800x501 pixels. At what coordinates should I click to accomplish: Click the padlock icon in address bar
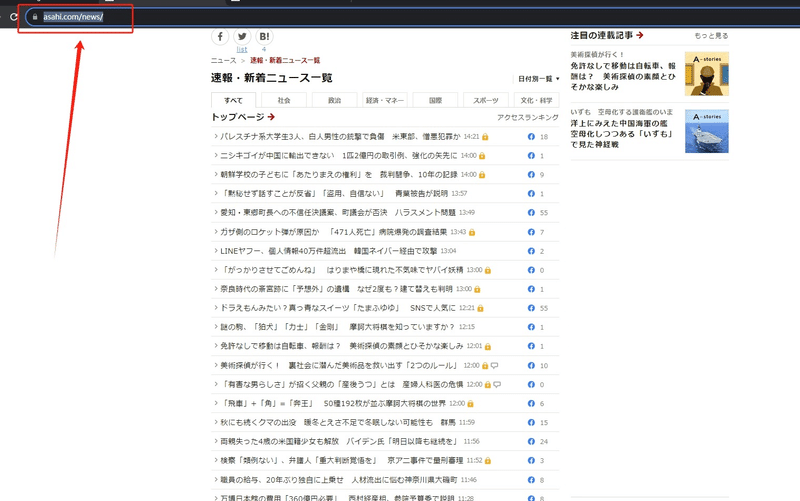(35, 17)
